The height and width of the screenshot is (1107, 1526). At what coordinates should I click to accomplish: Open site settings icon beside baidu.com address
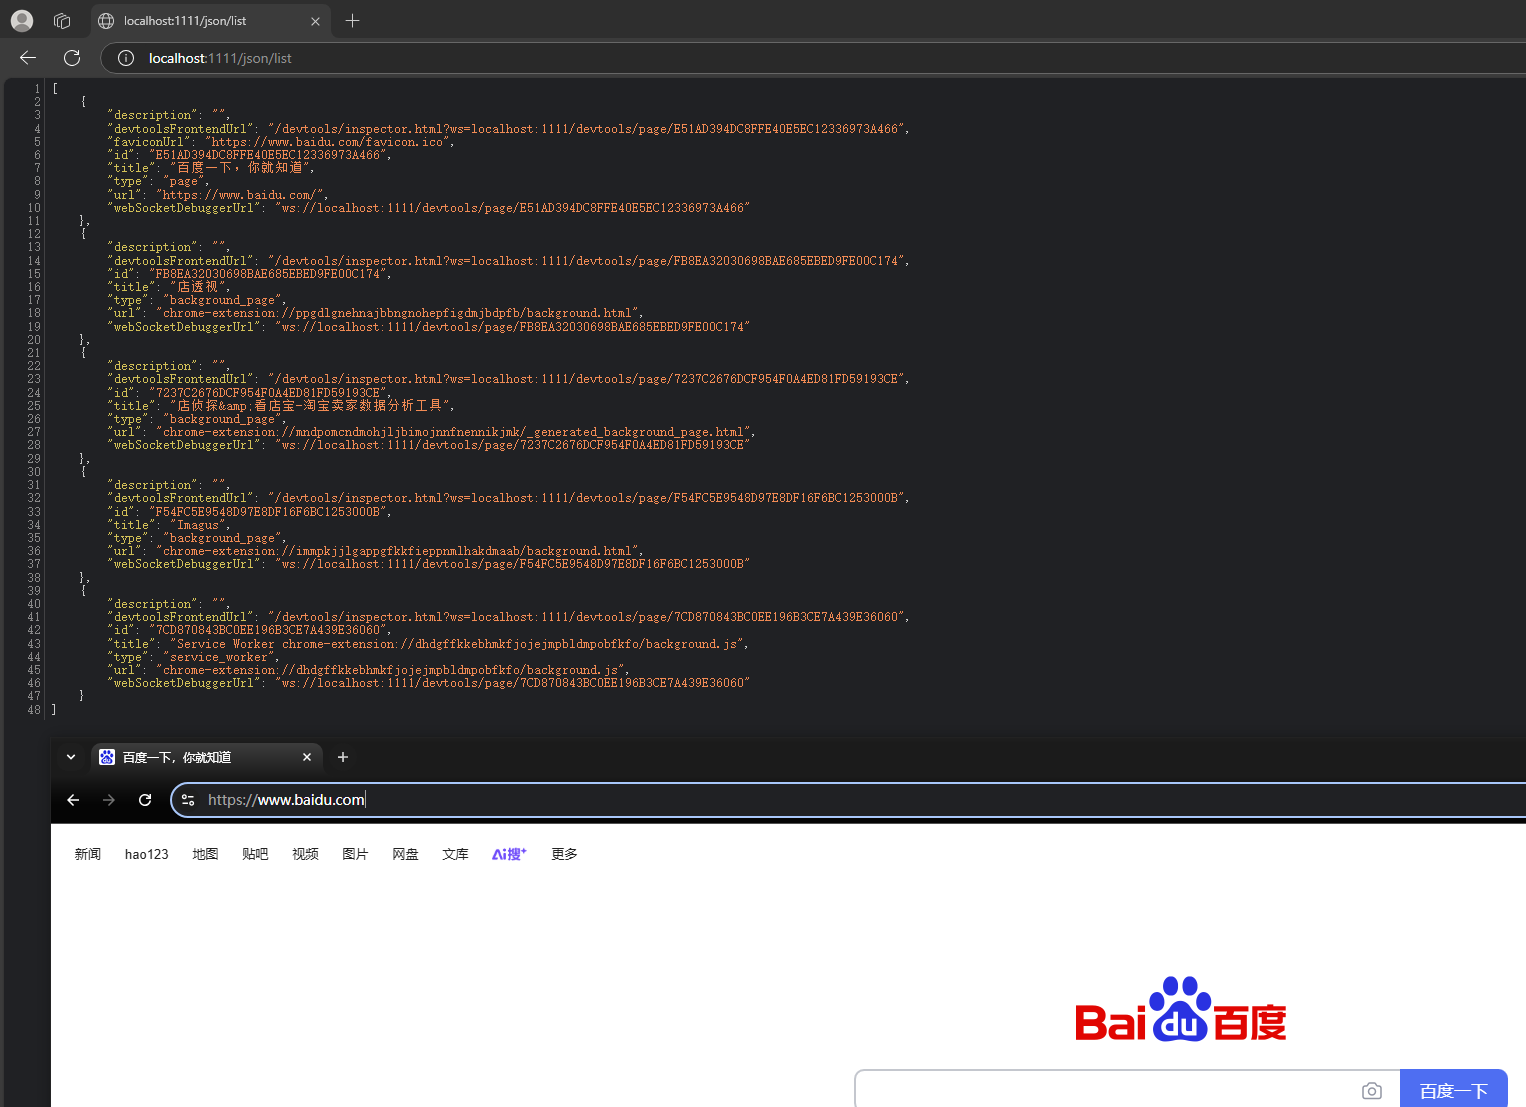188,799
